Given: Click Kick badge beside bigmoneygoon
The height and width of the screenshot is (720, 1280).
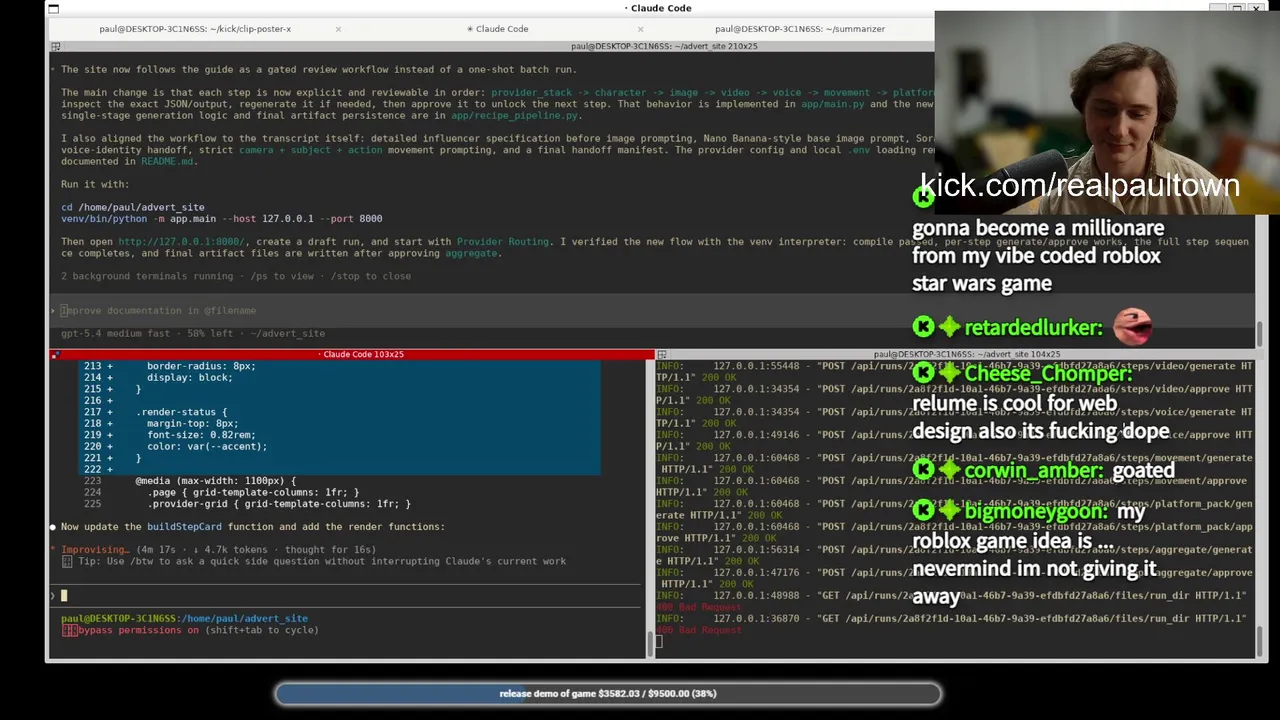Looking at the screenshot, I should (923, 512).
